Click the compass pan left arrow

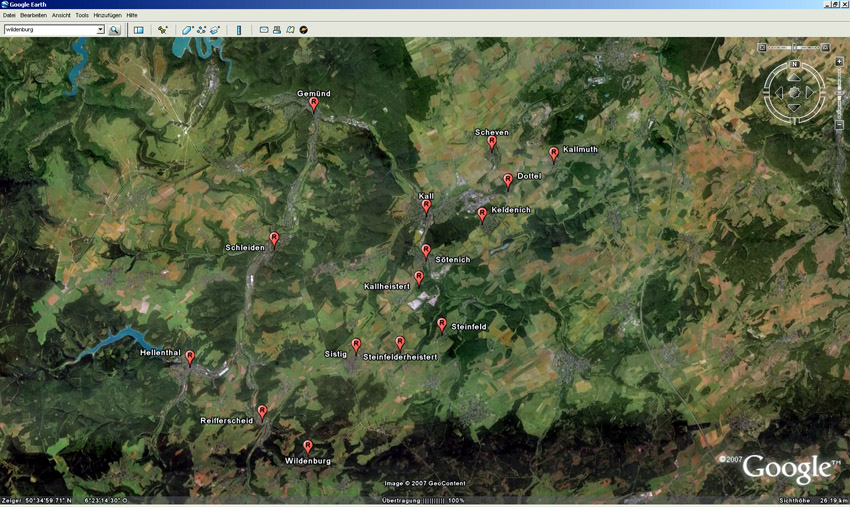coord(780,93)
